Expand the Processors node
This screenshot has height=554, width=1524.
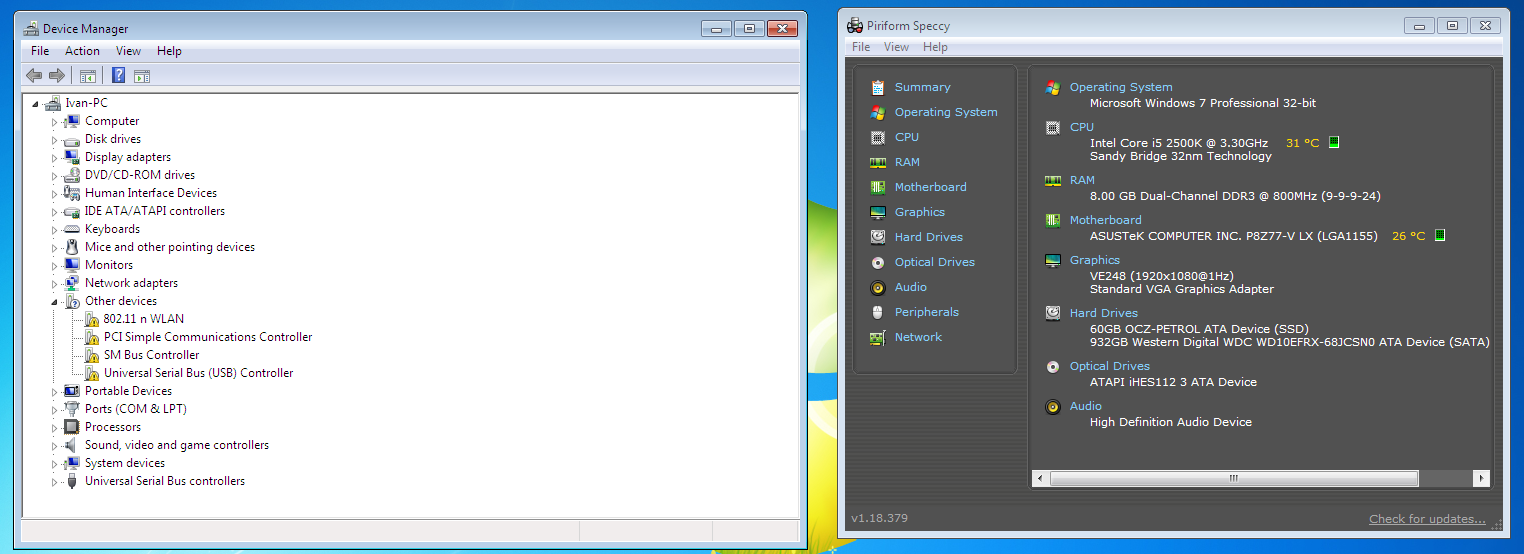55,427
